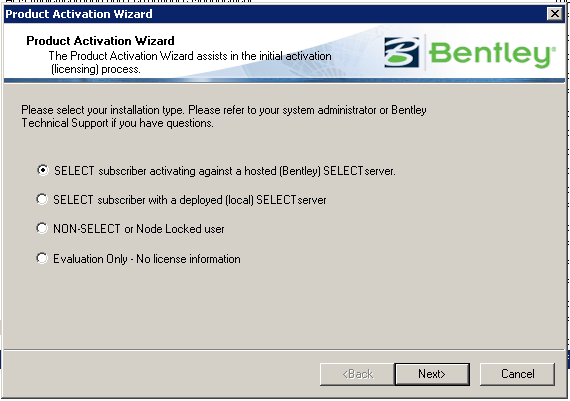This screenshot has width=570, height=401.
Task: Click the 'Evaluation Only - No license information' label
Action: pos(147,259)
